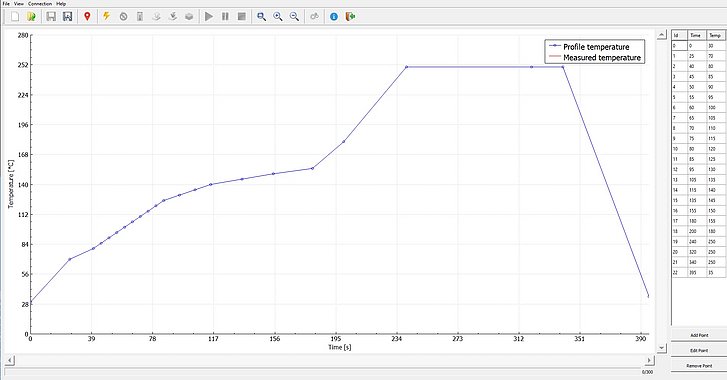Select Id cell of row 0
Screen dimensions: 727x380
[679, 46]
